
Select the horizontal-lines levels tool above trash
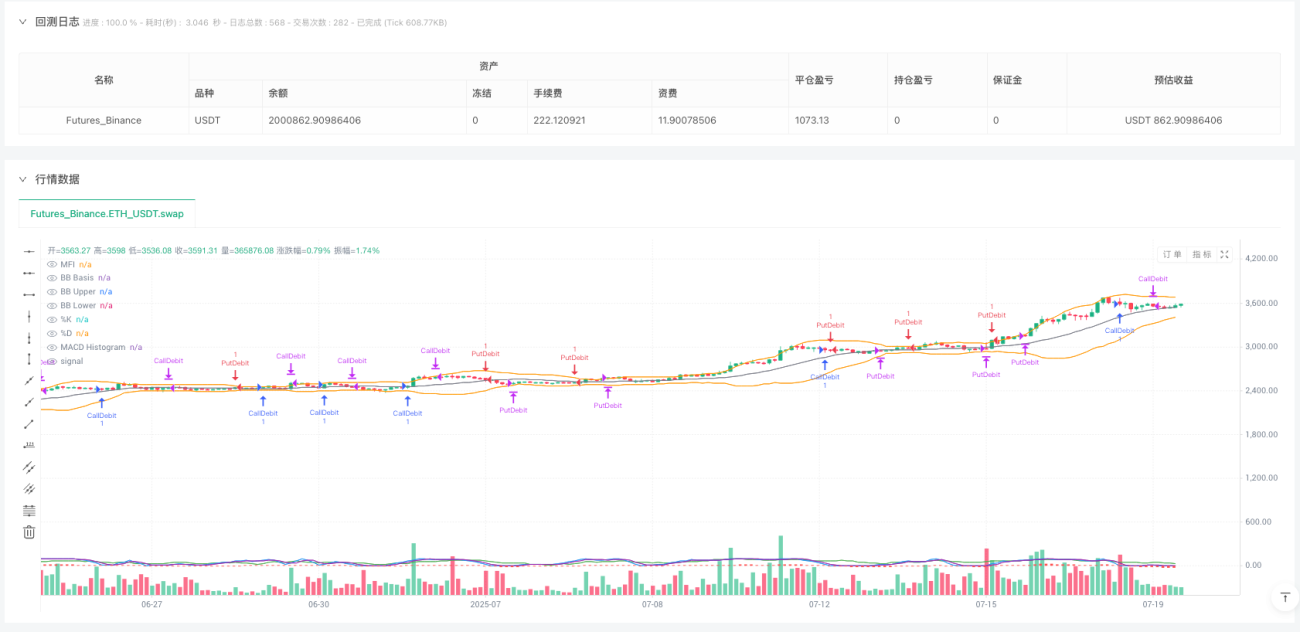tap(29, 510)
